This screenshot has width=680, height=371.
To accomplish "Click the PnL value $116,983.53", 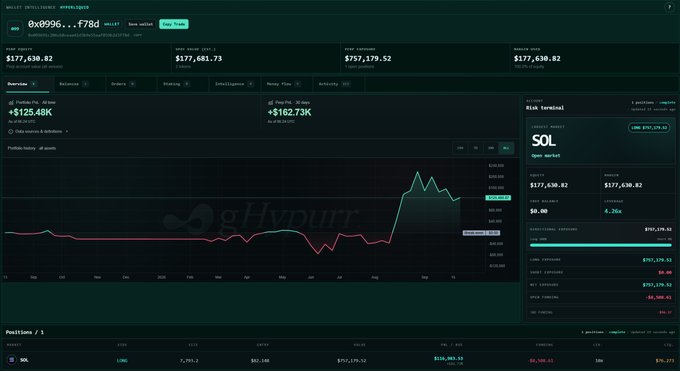I will click(x=448, y=358).
